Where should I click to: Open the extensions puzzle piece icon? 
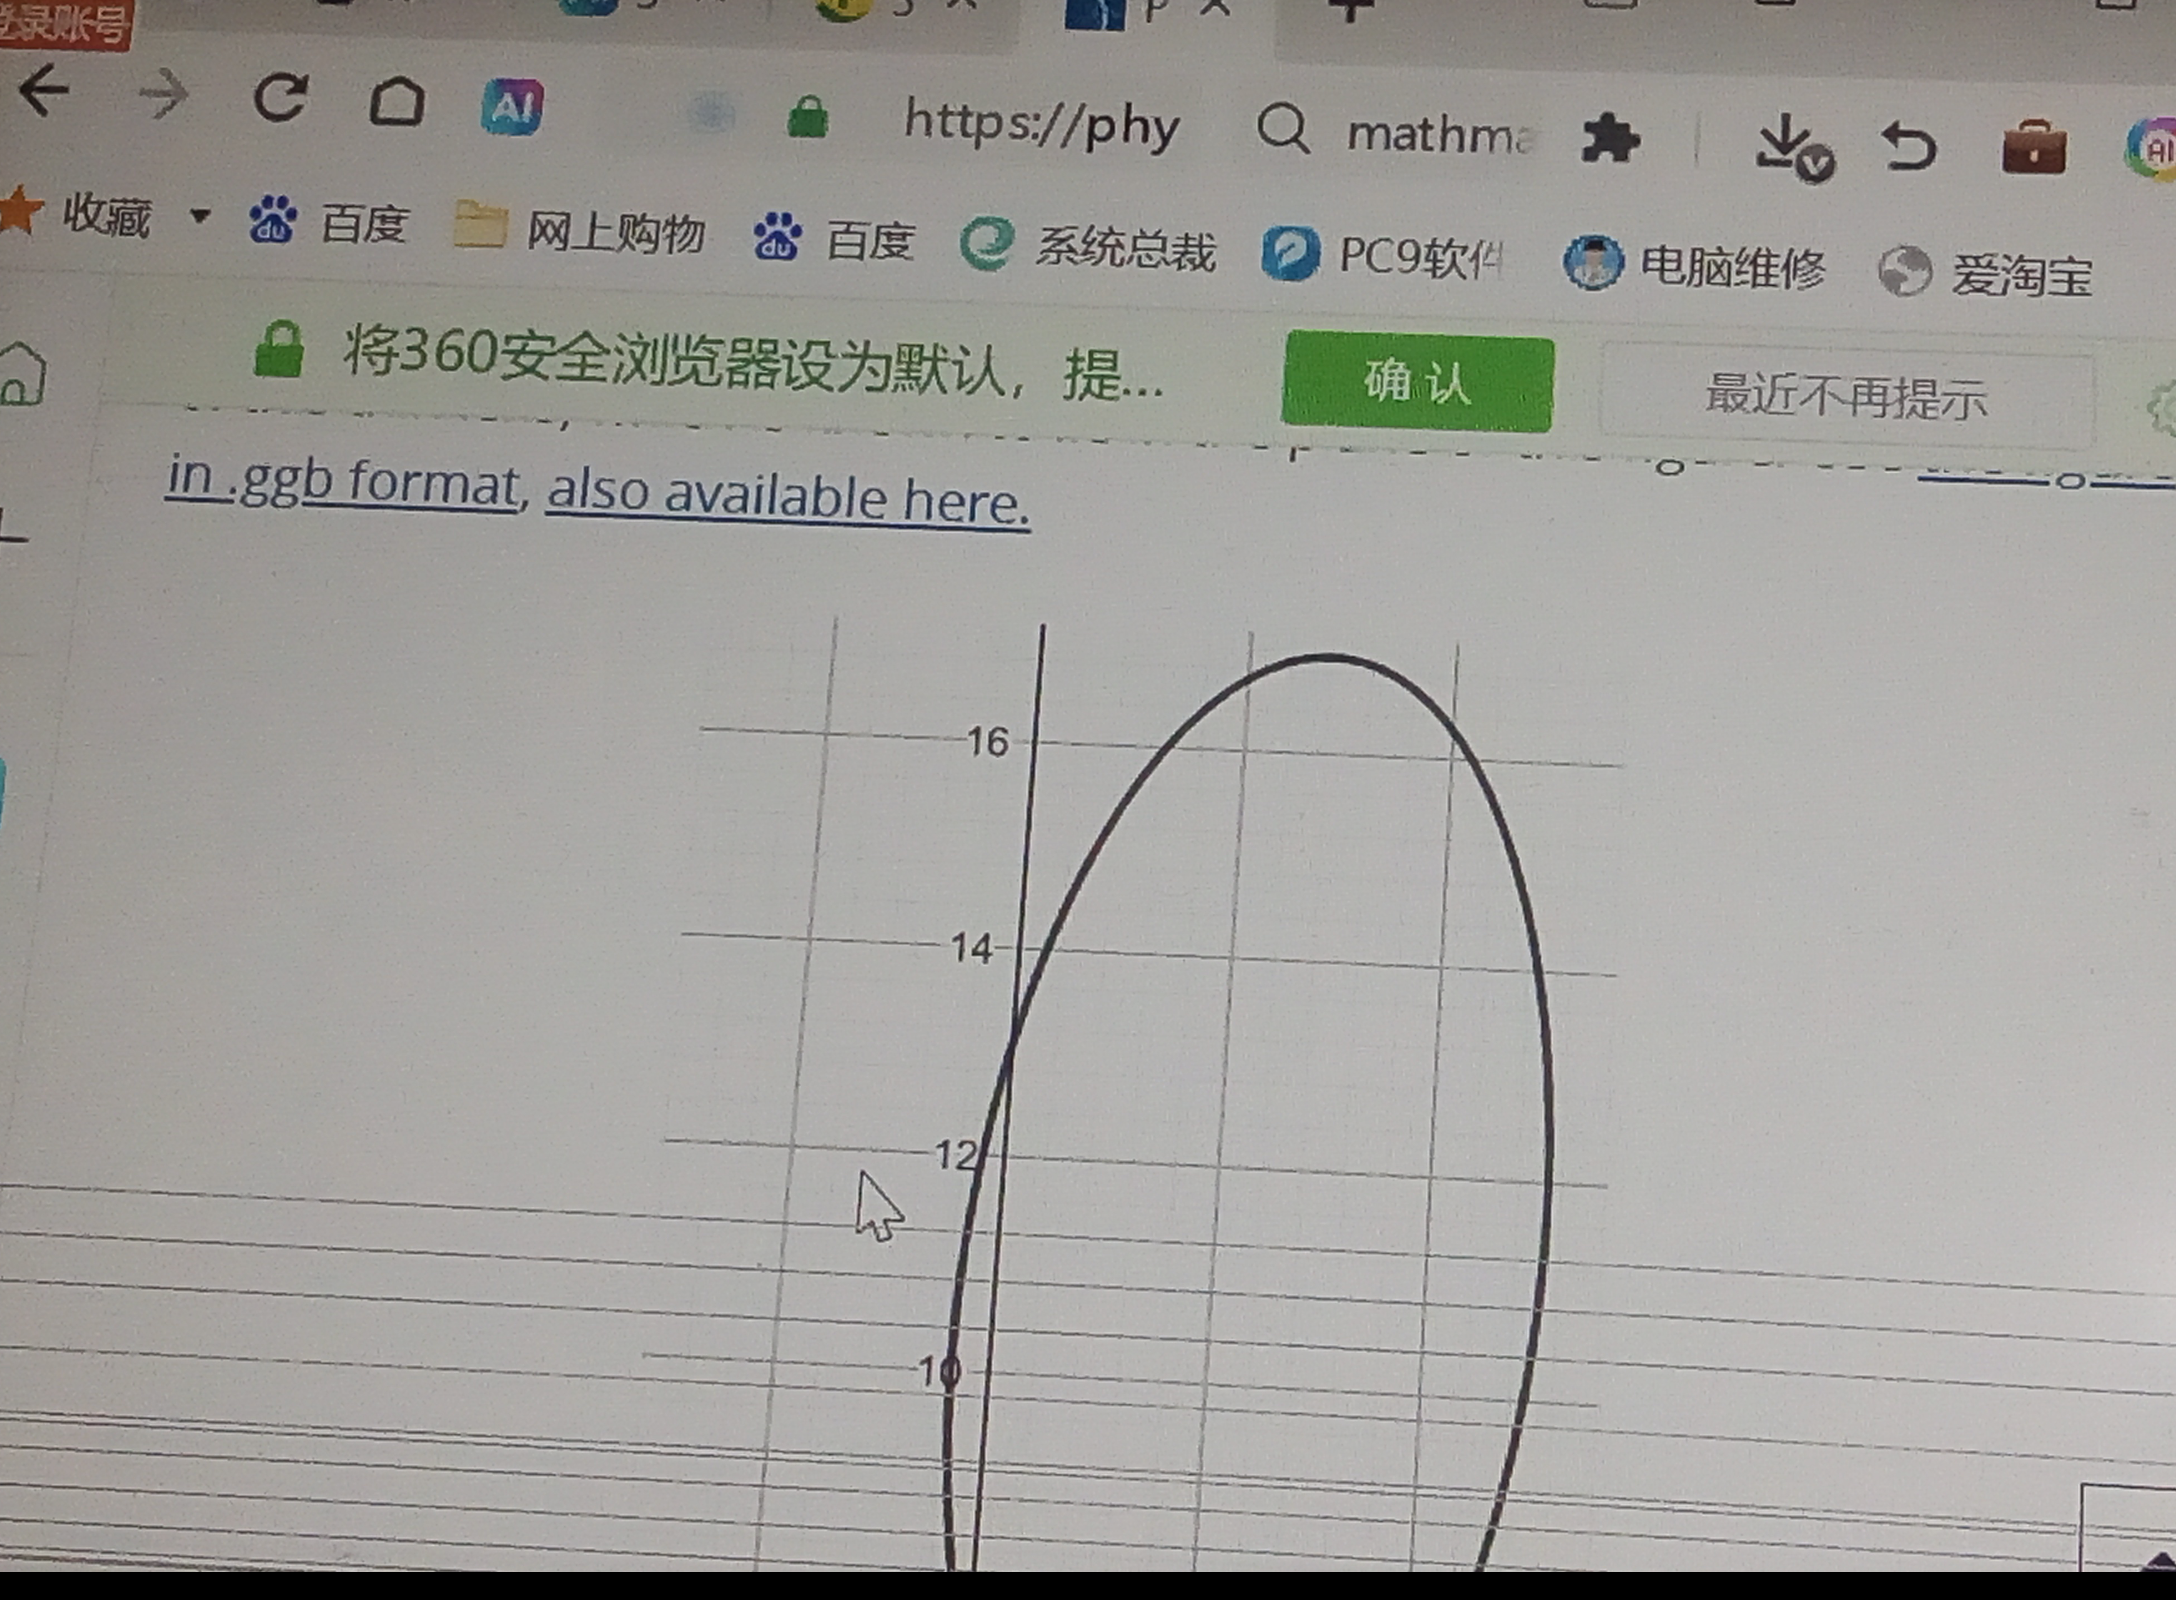(1610, 139)
